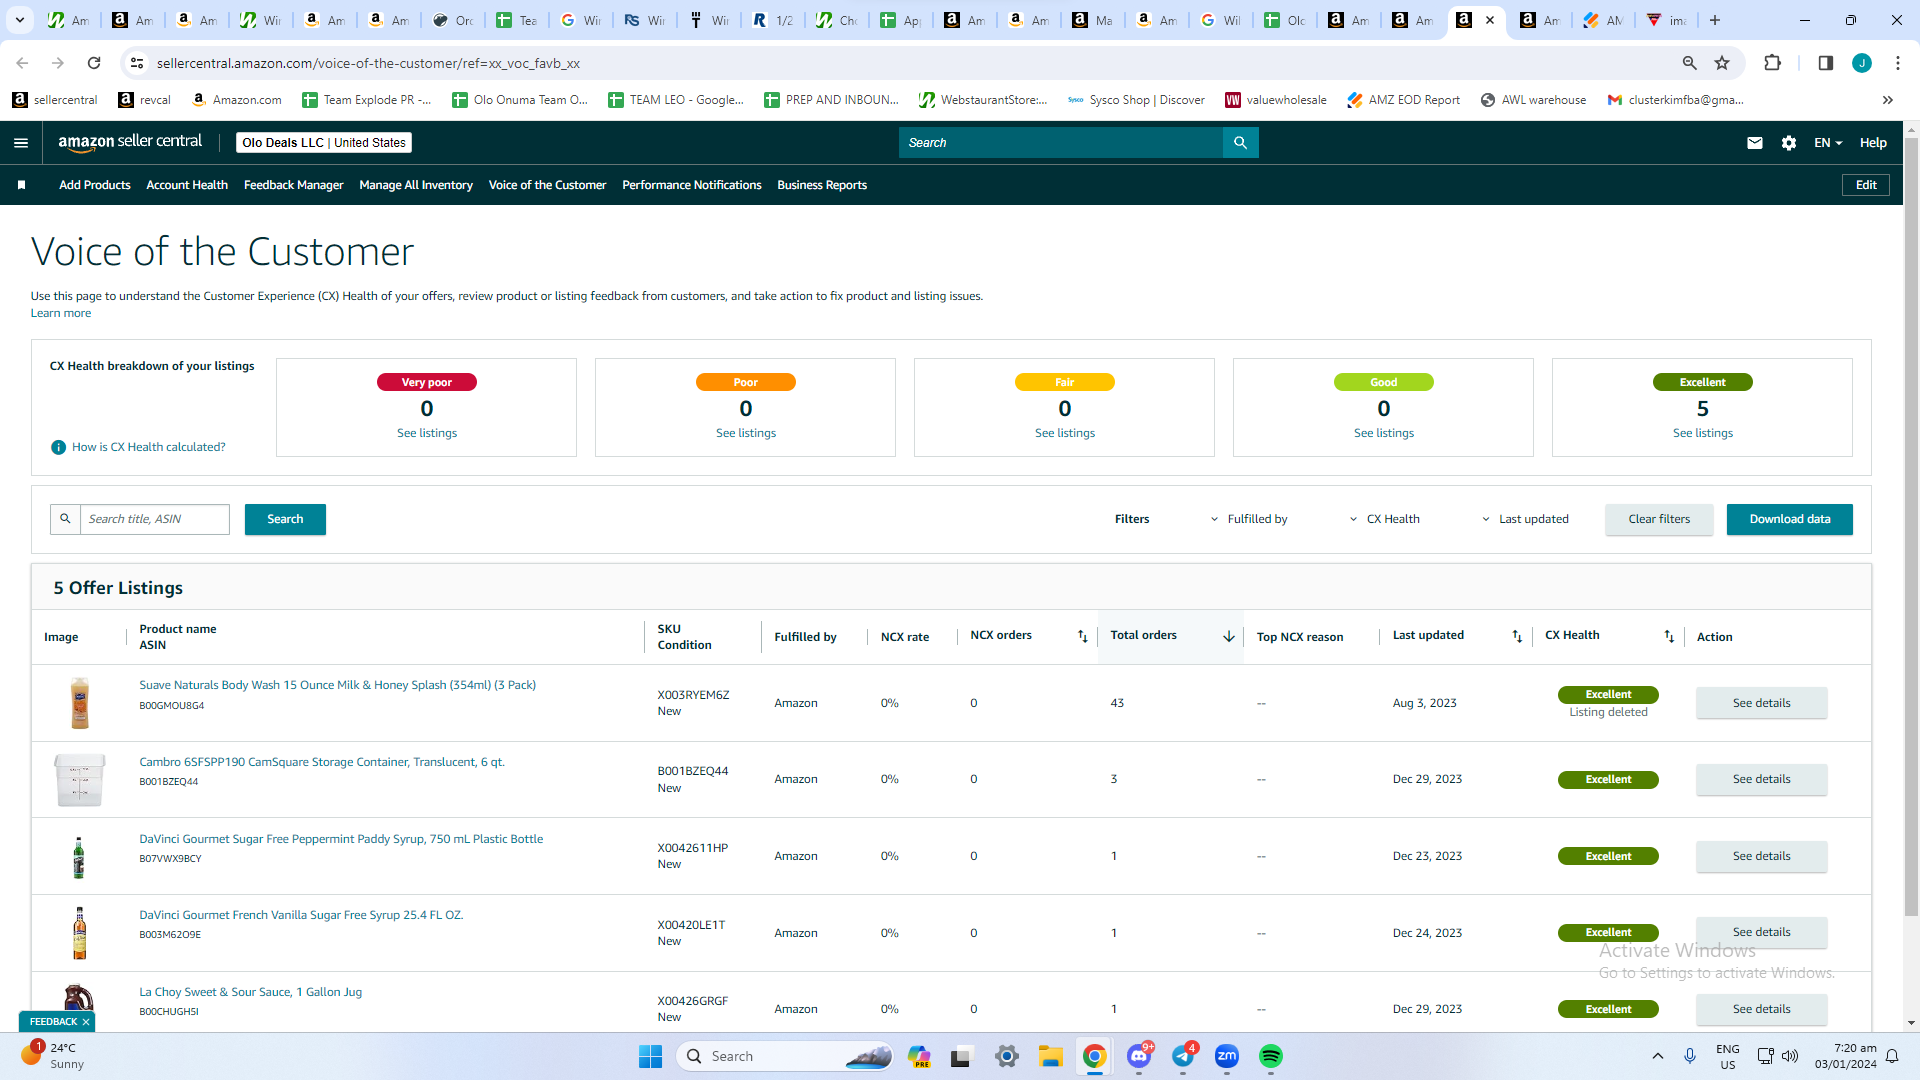Open the sellercentral bookmark
1920x1080 pixels.
[x=55, y=100]
